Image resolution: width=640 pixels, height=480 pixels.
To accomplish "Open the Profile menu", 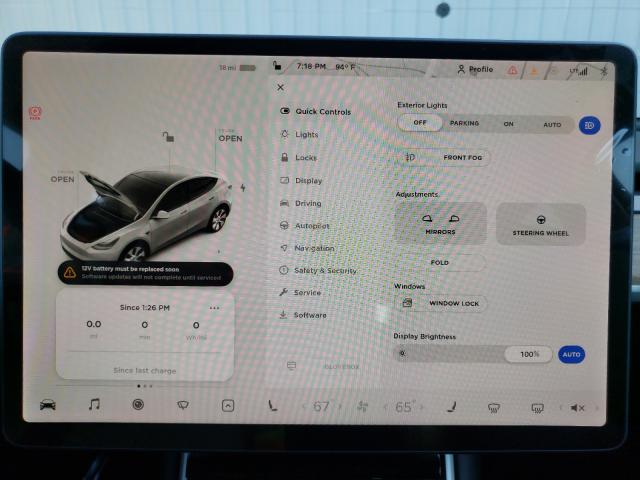I will (x=475, y=69).
